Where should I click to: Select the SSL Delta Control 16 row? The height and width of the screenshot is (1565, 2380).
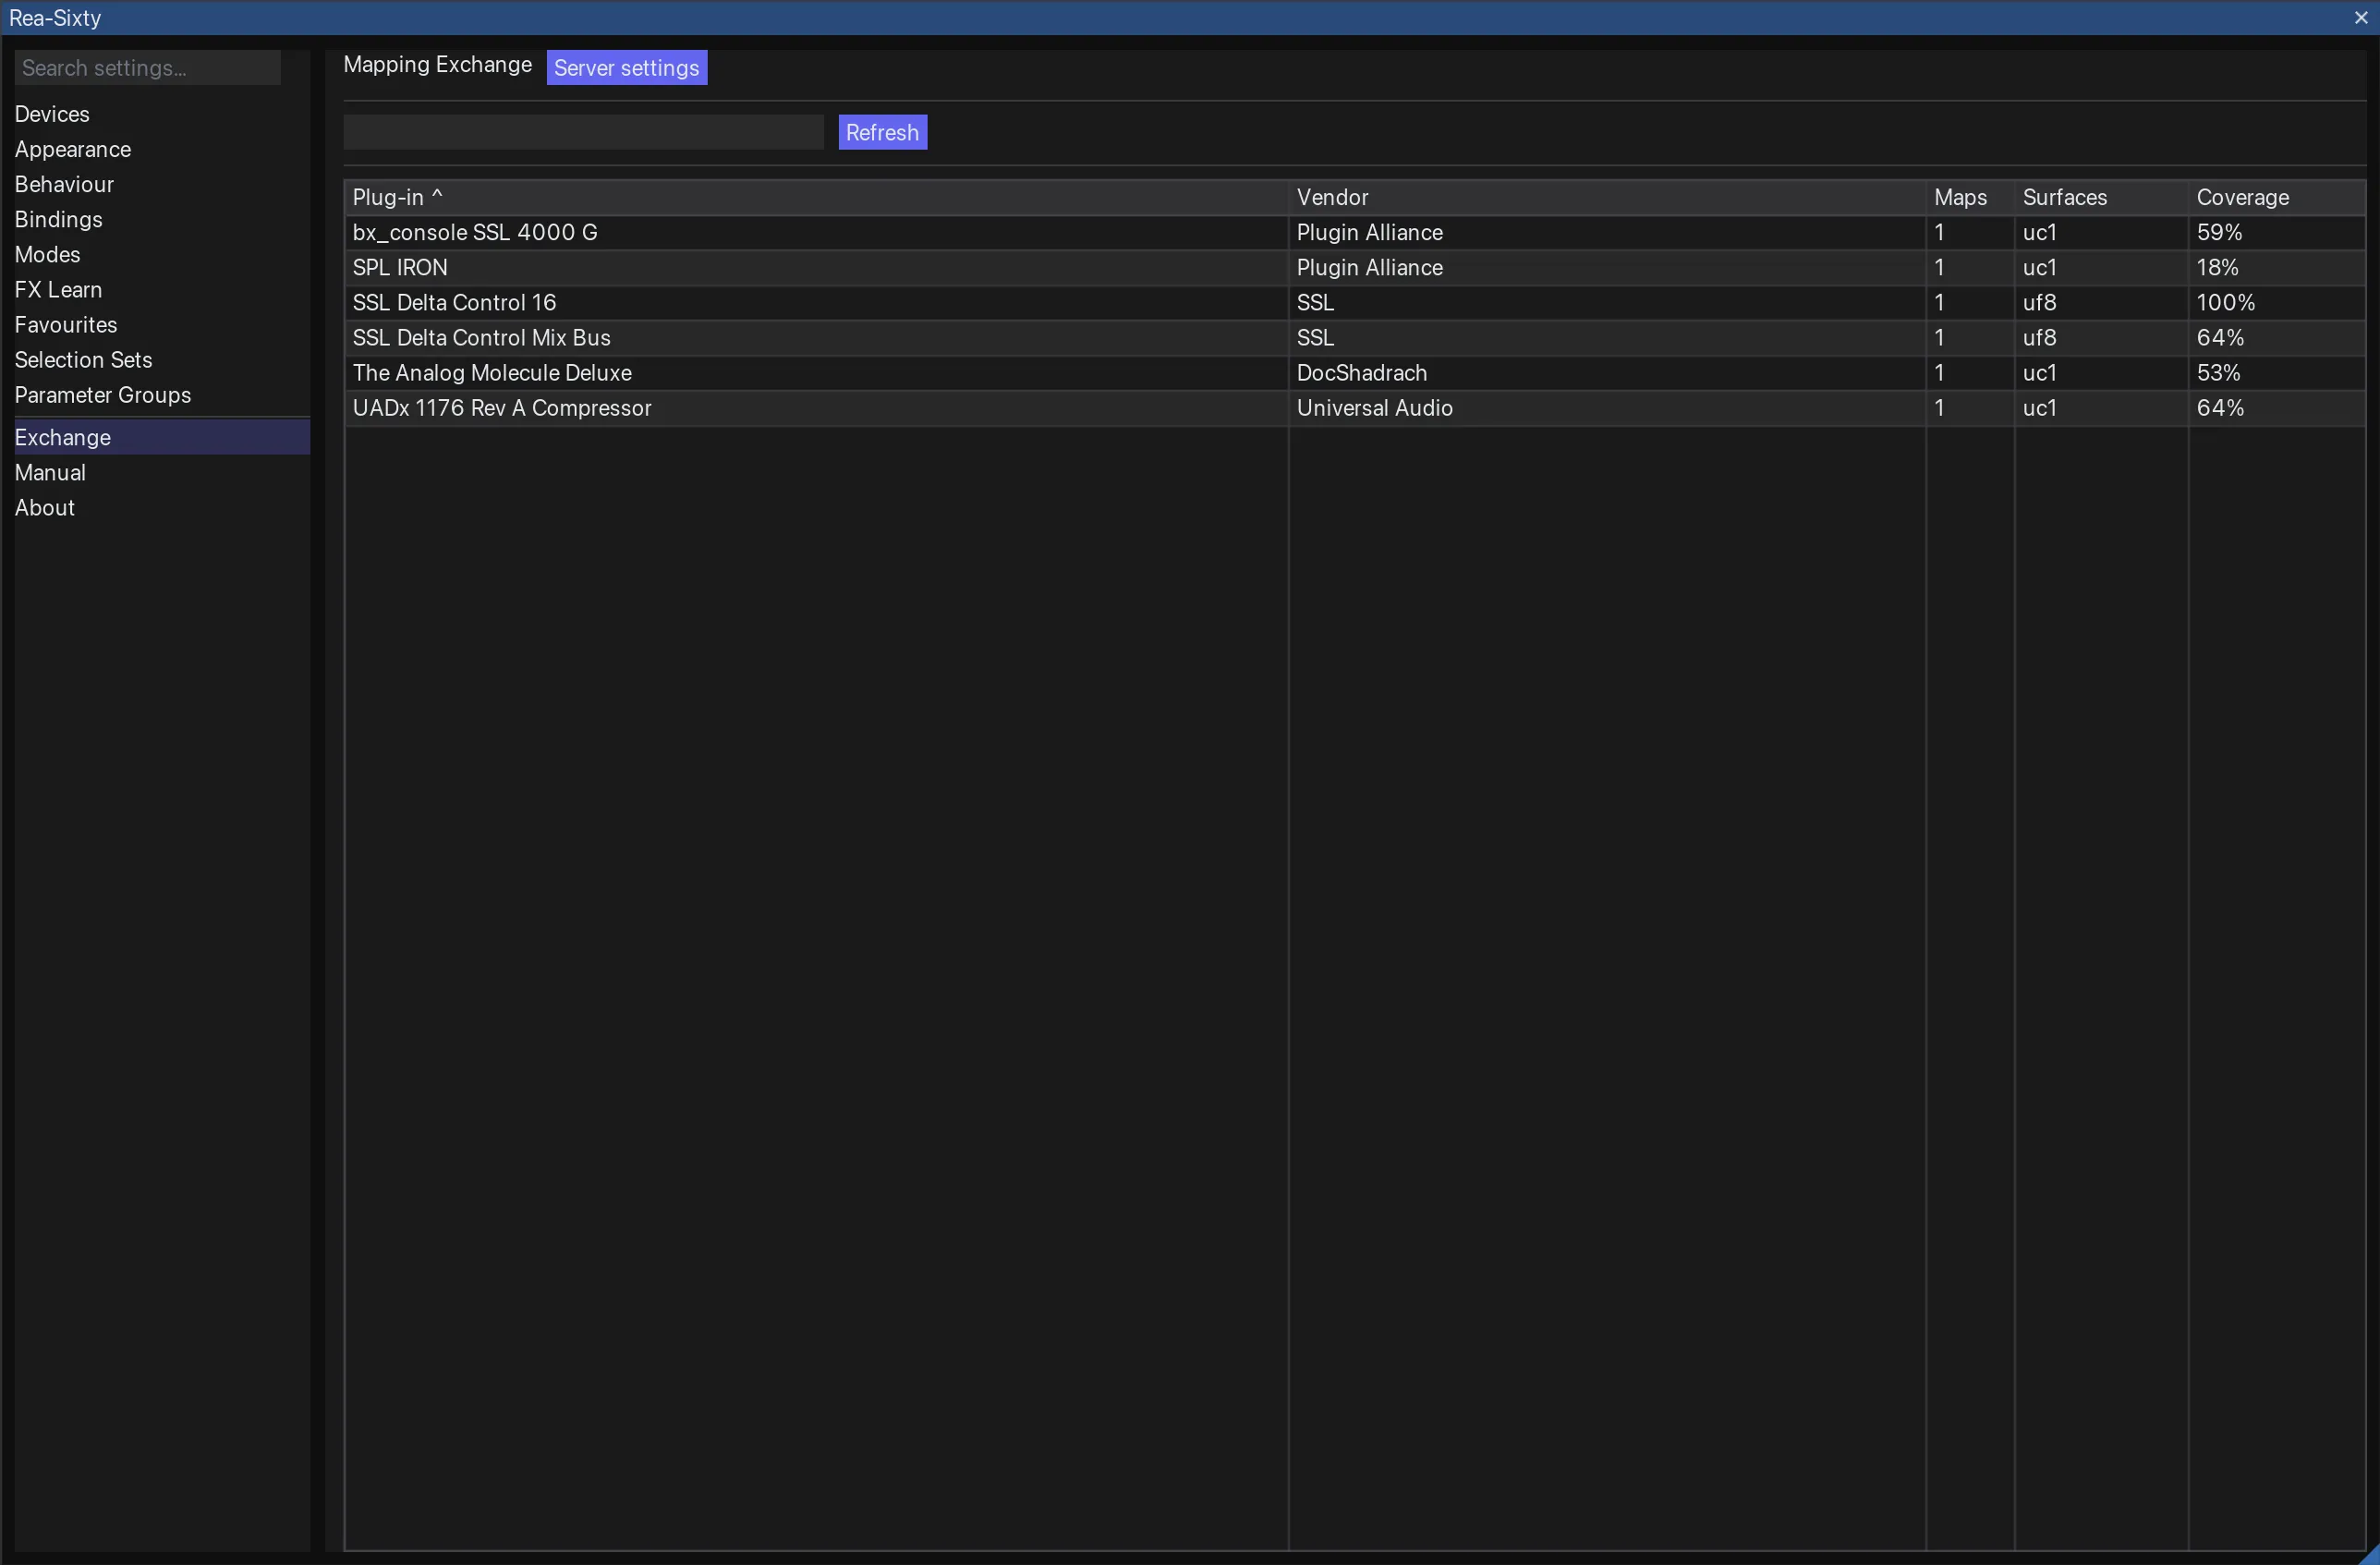tap(1355, 302)
